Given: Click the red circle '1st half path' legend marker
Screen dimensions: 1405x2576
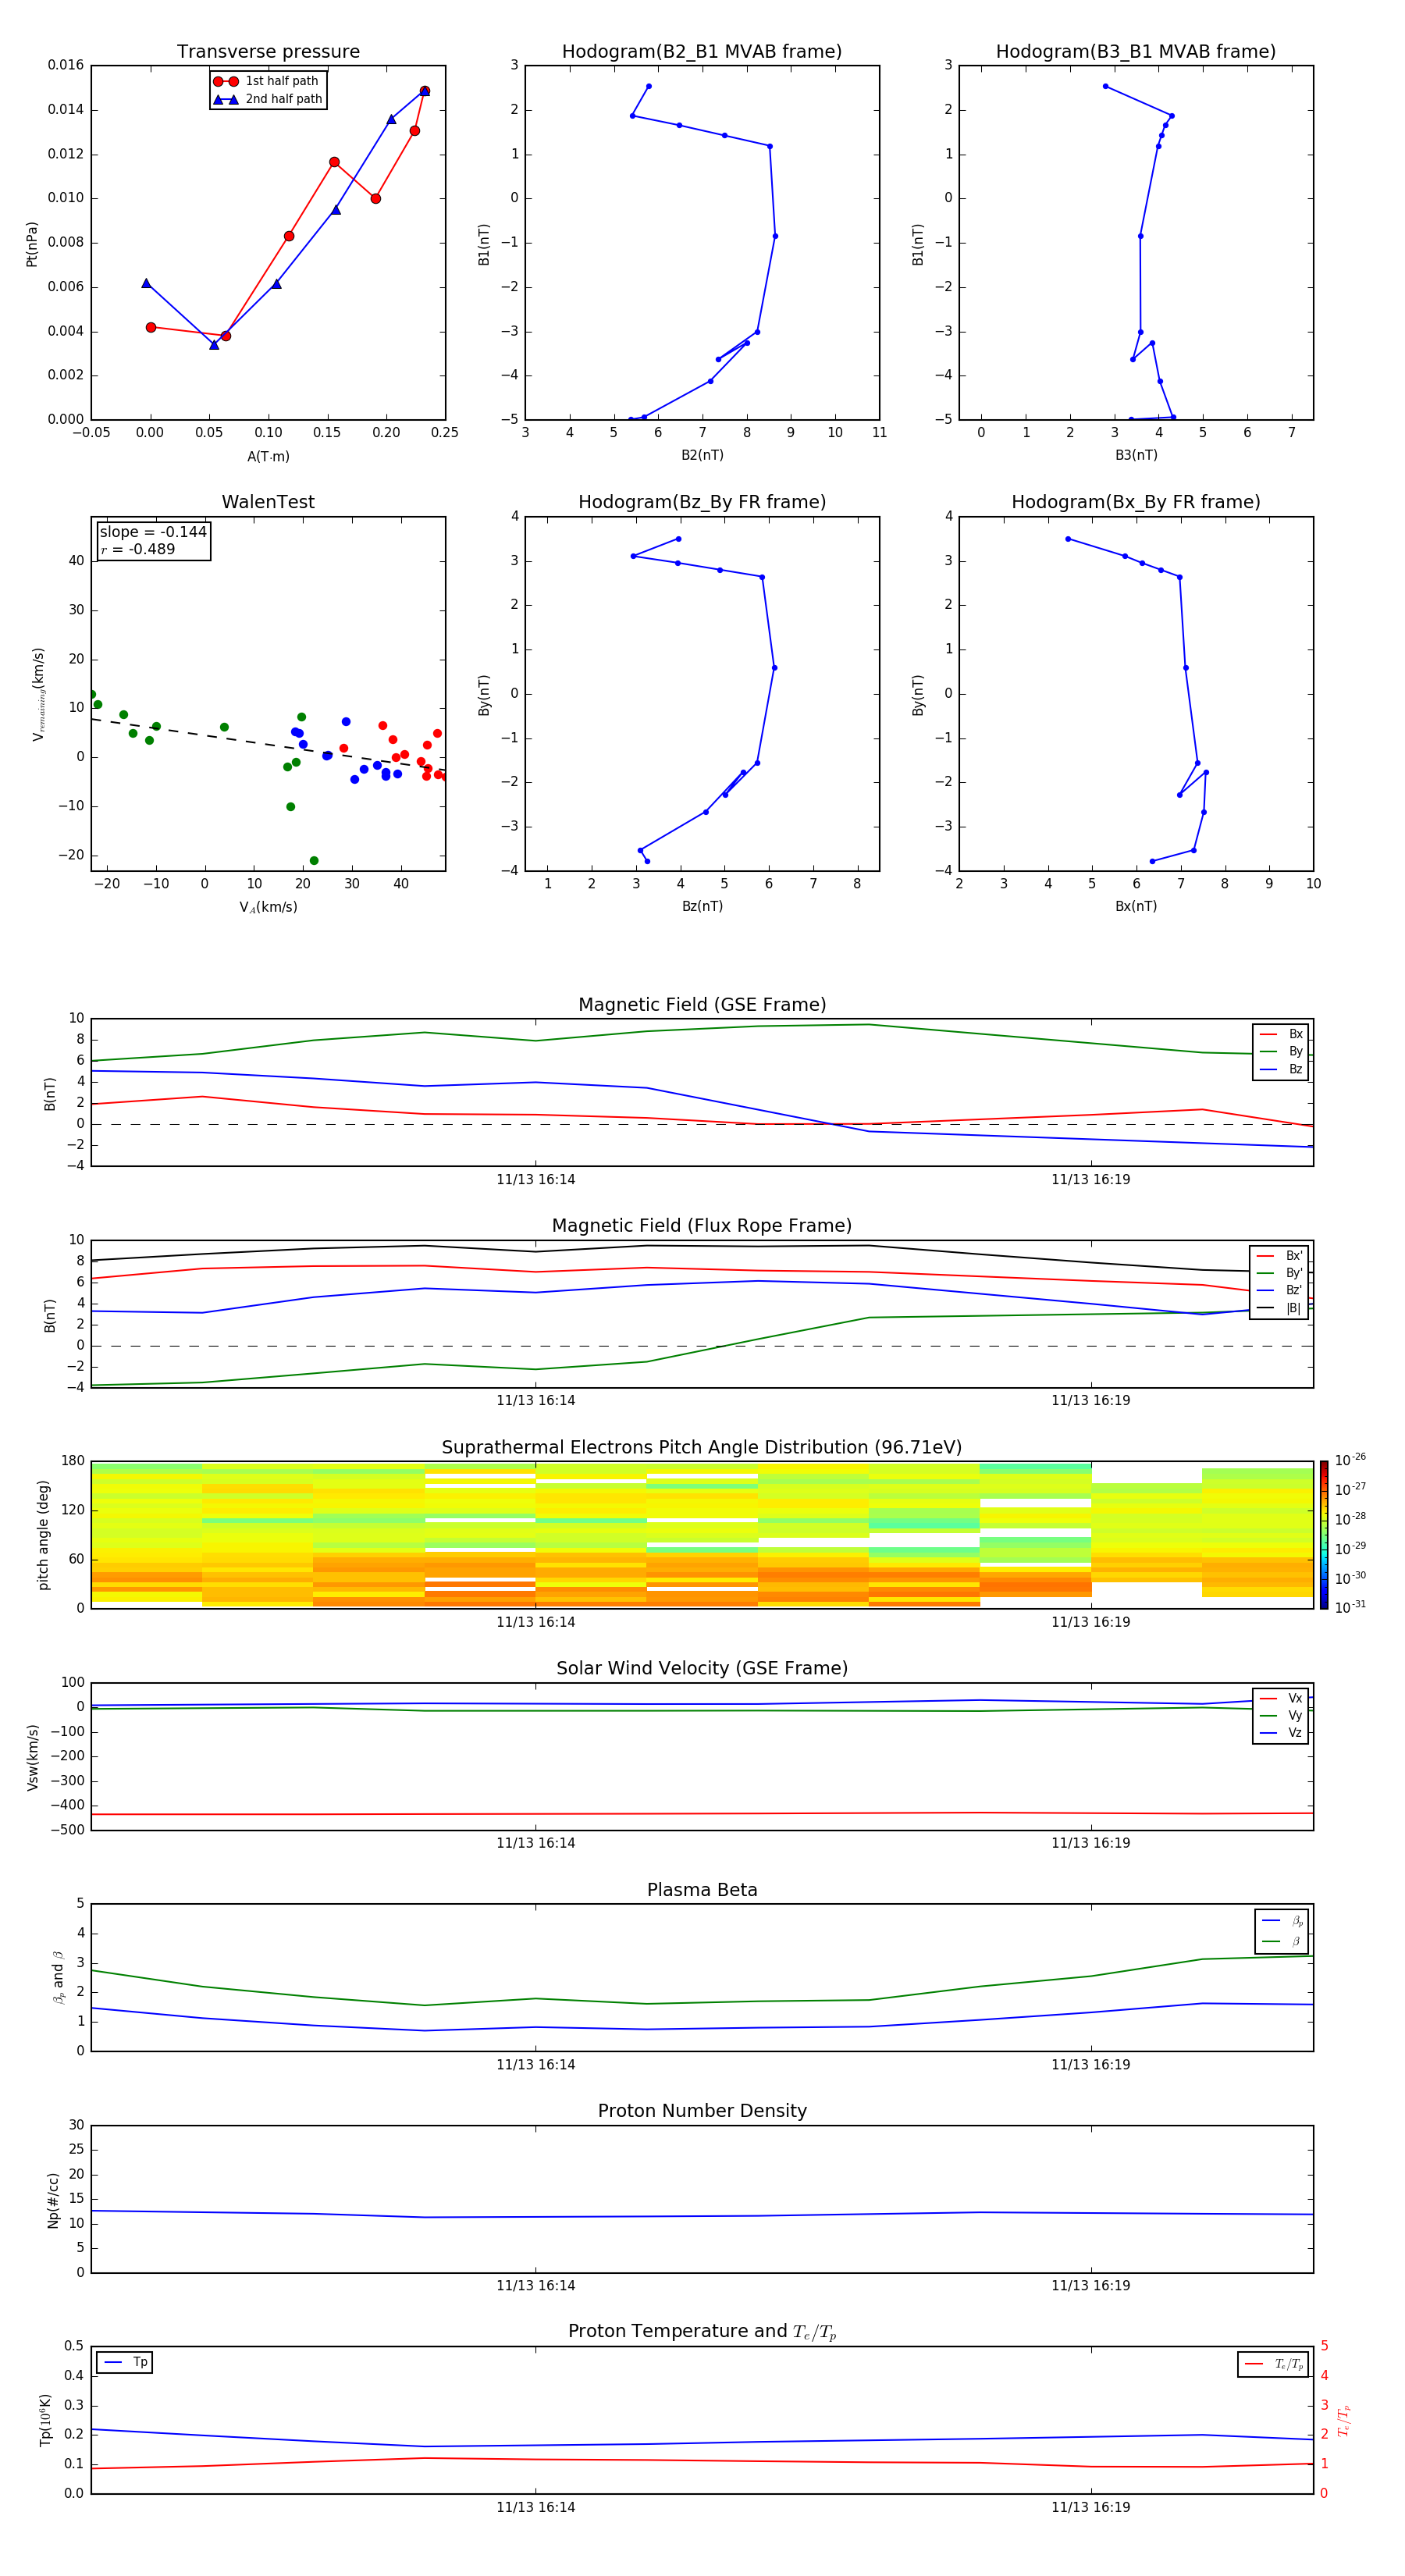Looking at the screenshot, I should click(225, 81).
